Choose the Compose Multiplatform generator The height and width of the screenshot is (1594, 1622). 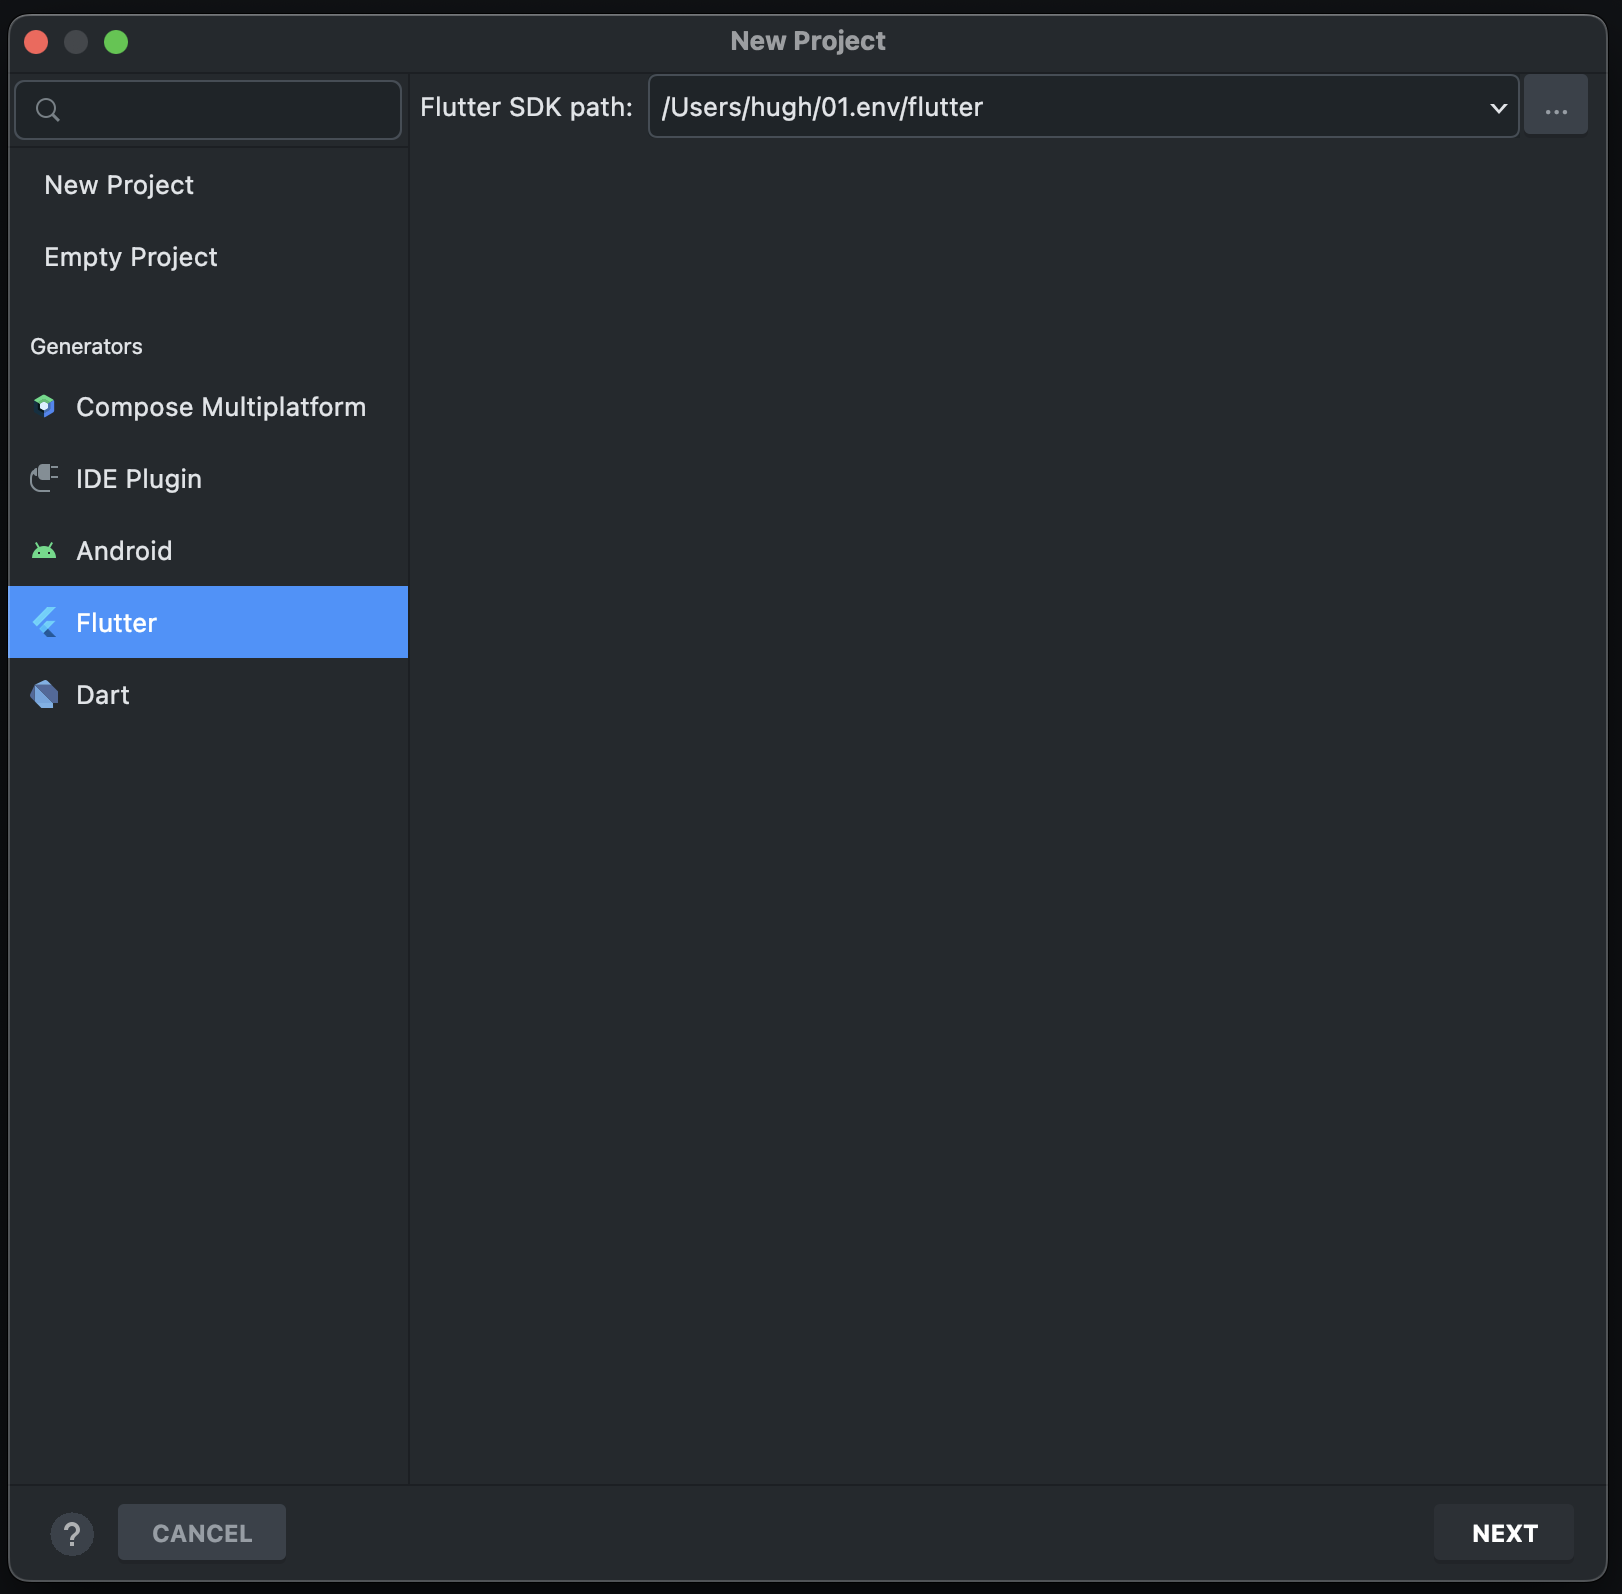208,407
